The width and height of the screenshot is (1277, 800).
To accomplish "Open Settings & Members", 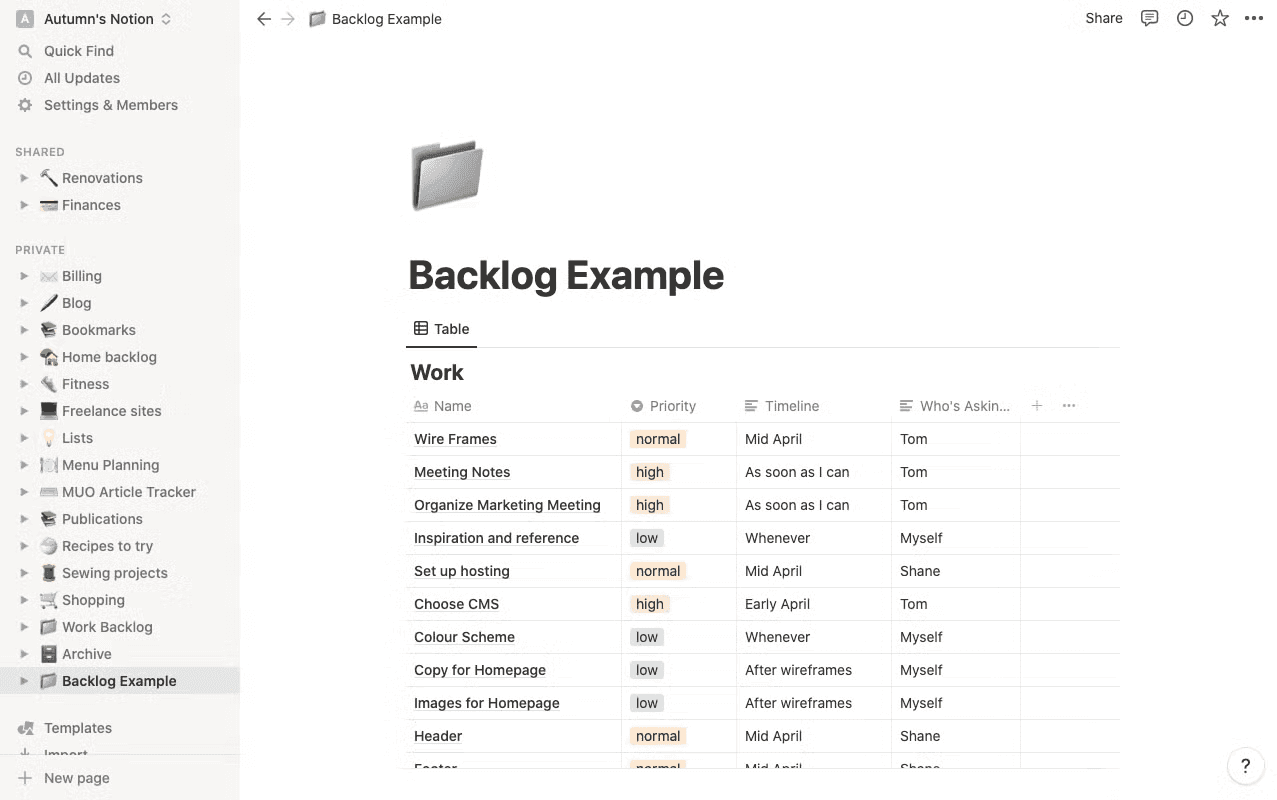I will [110, 104].
